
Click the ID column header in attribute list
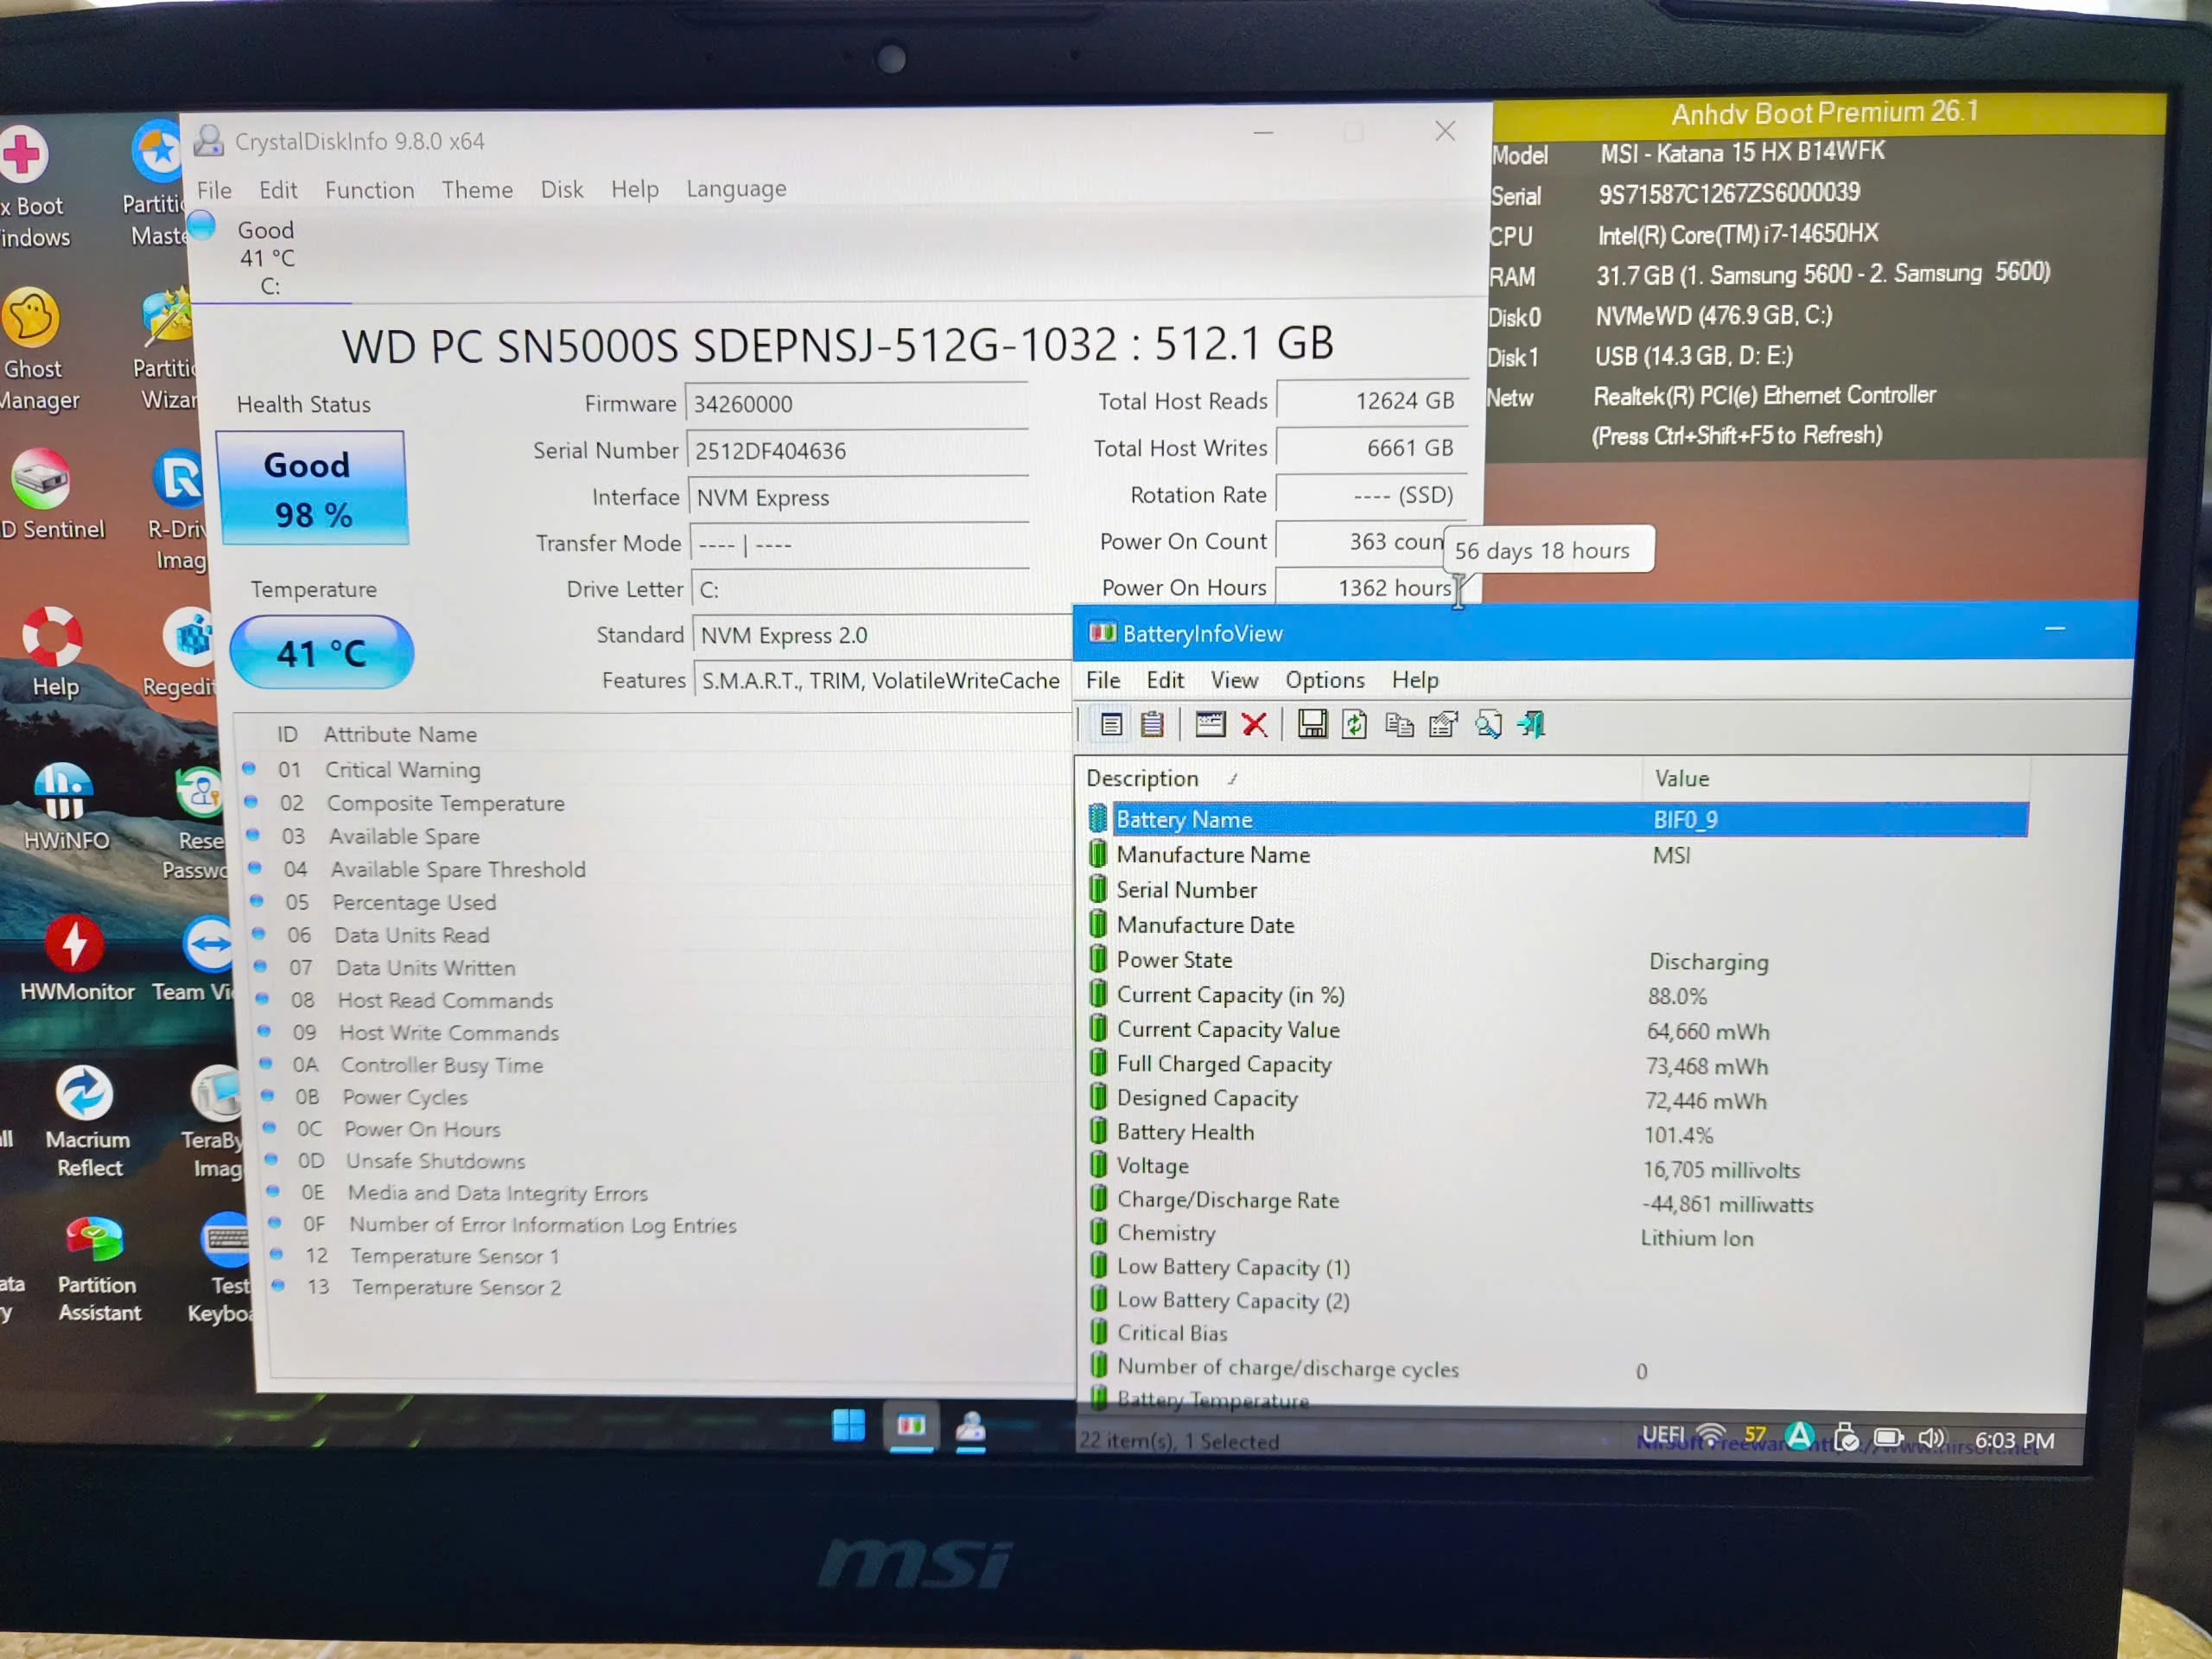pos(287,734)
